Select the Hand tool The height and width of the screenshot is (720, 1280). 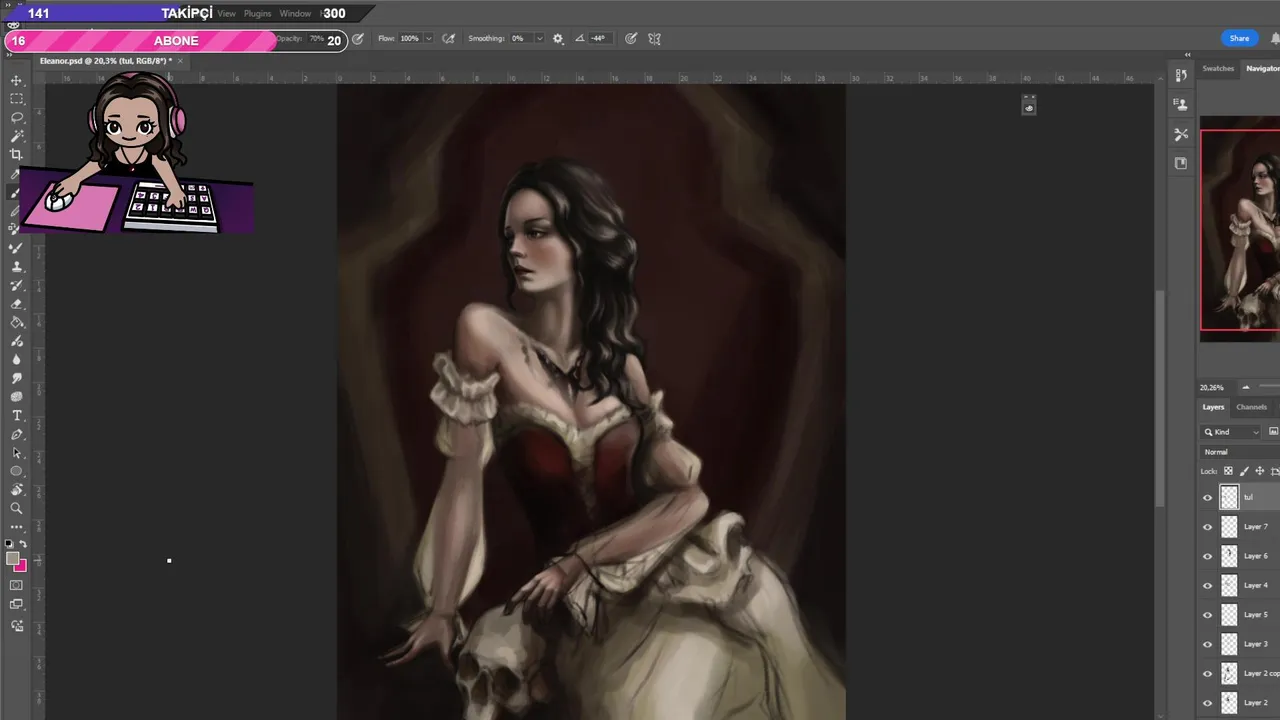pos(16,490)
